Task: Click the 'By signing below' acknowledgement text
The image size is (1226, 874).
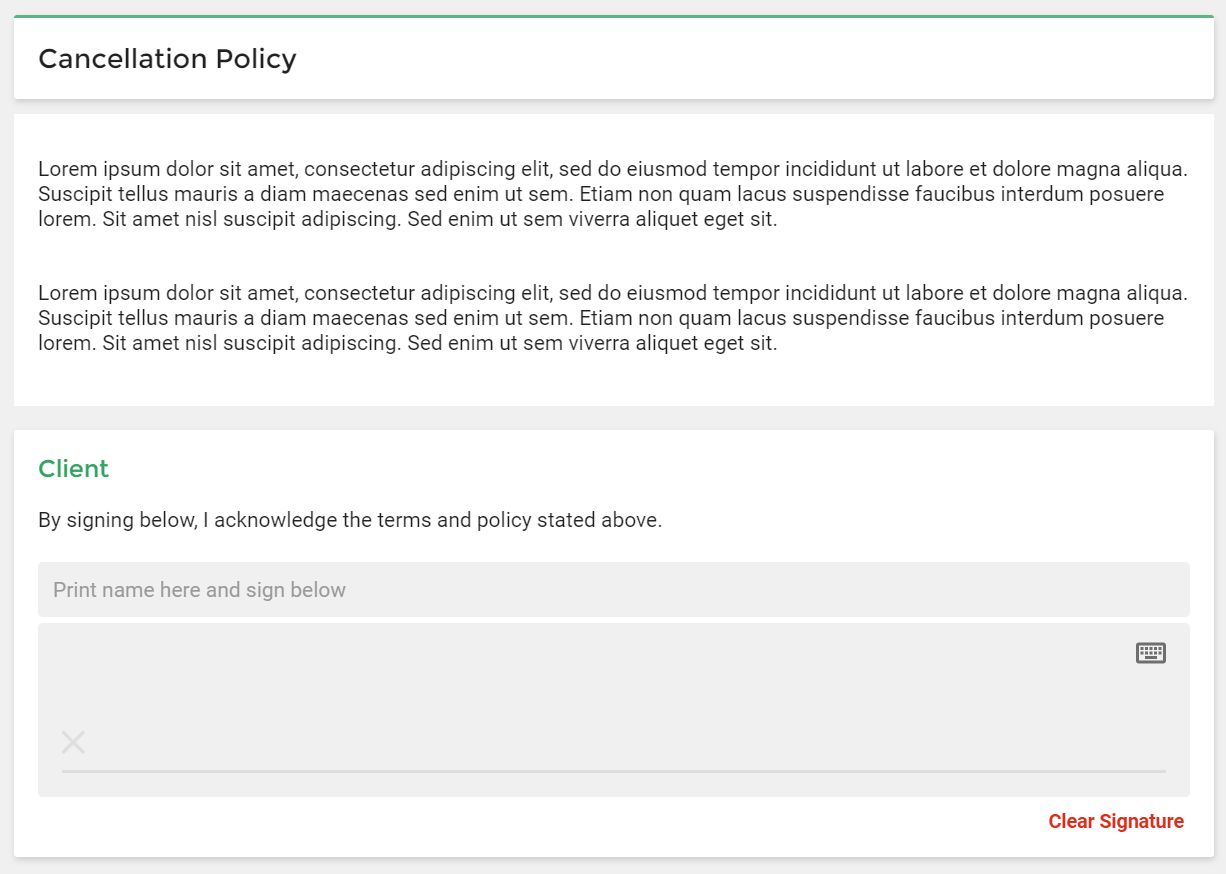Action: click(350, 521)
